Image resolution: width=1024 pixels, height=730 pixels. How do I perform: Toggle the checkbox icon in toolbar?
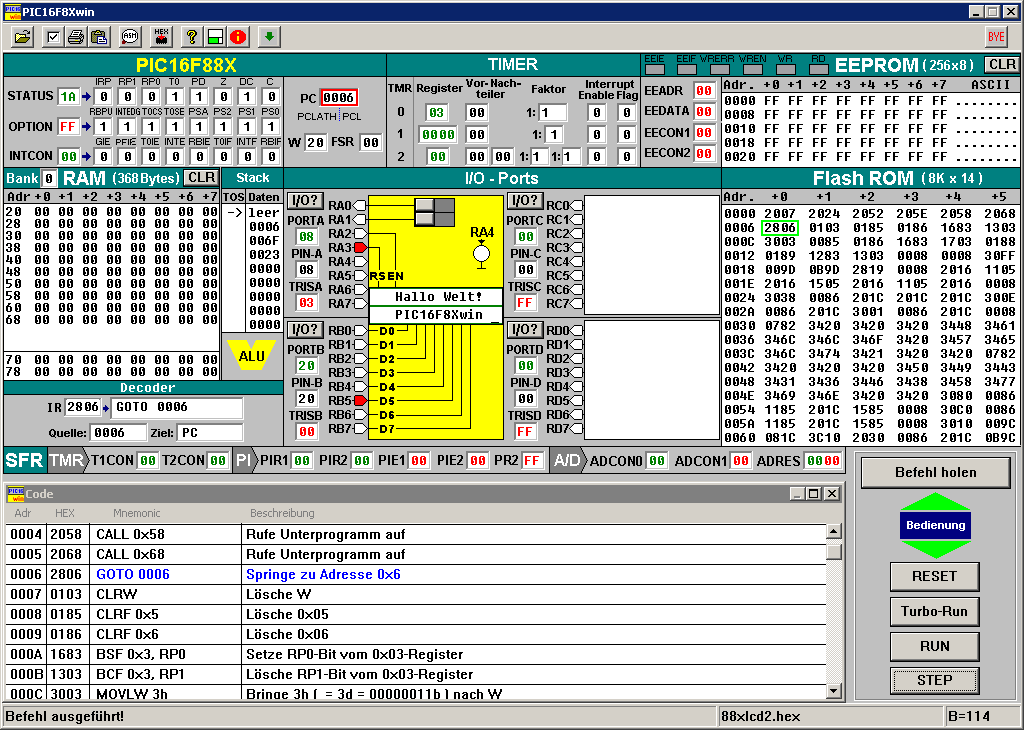coord(53,37)
